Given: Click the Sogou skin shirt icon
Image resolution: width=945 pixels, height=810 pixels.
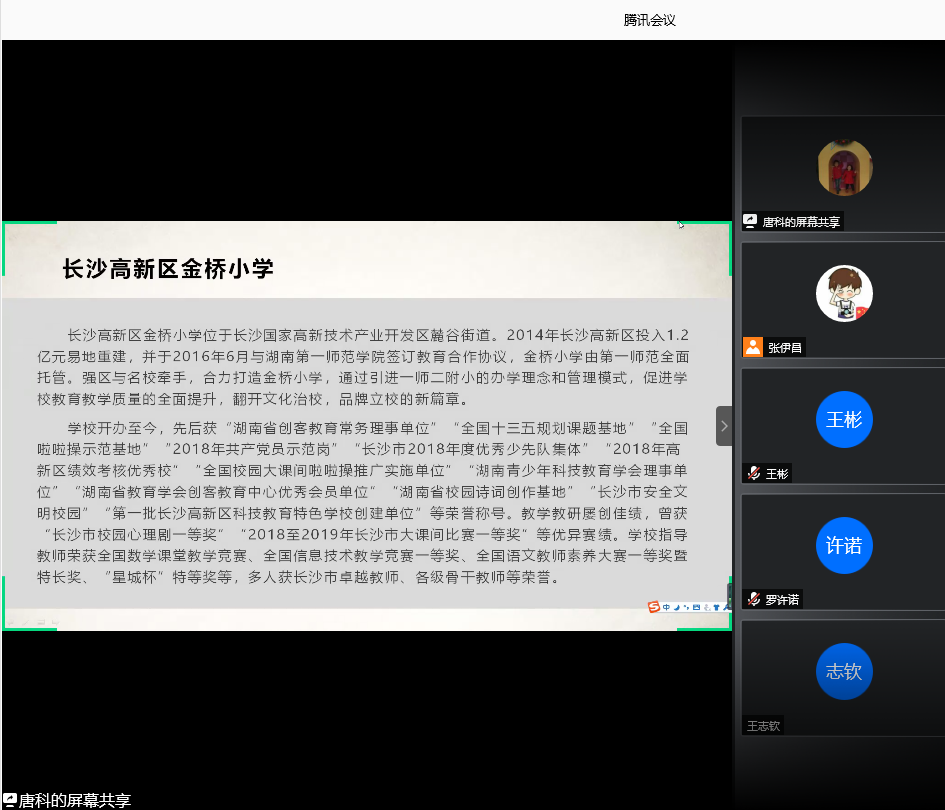Looking at the screenshot, I should click(x=716, y=607).
